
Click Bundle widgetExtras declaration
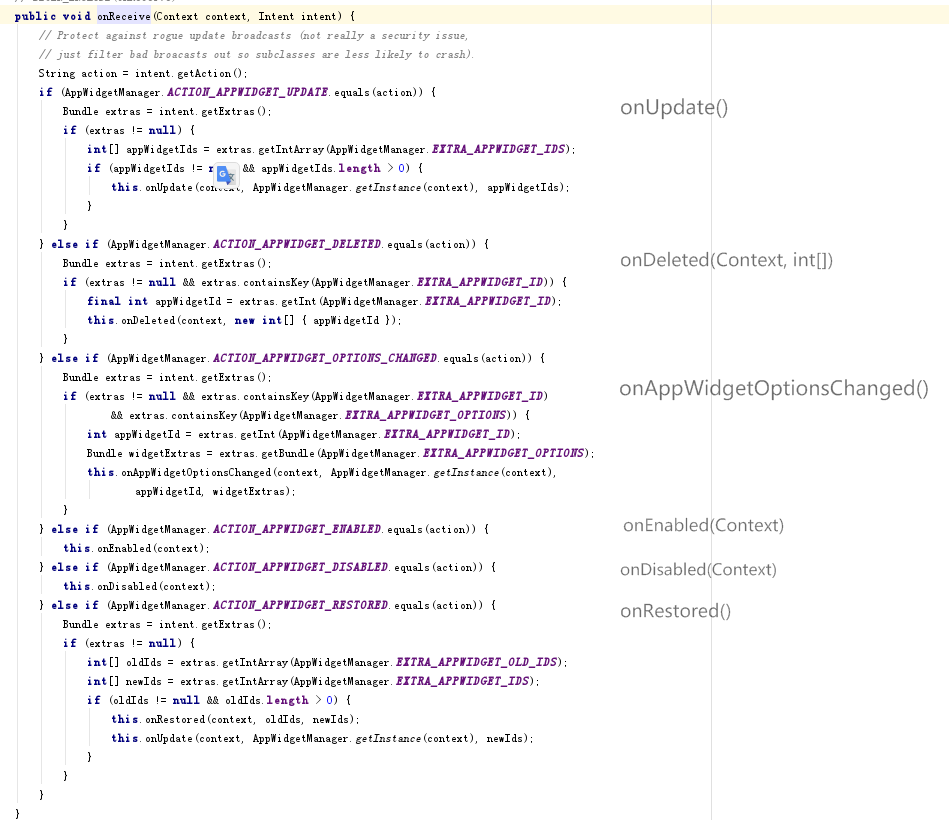[x=341, y=453]
